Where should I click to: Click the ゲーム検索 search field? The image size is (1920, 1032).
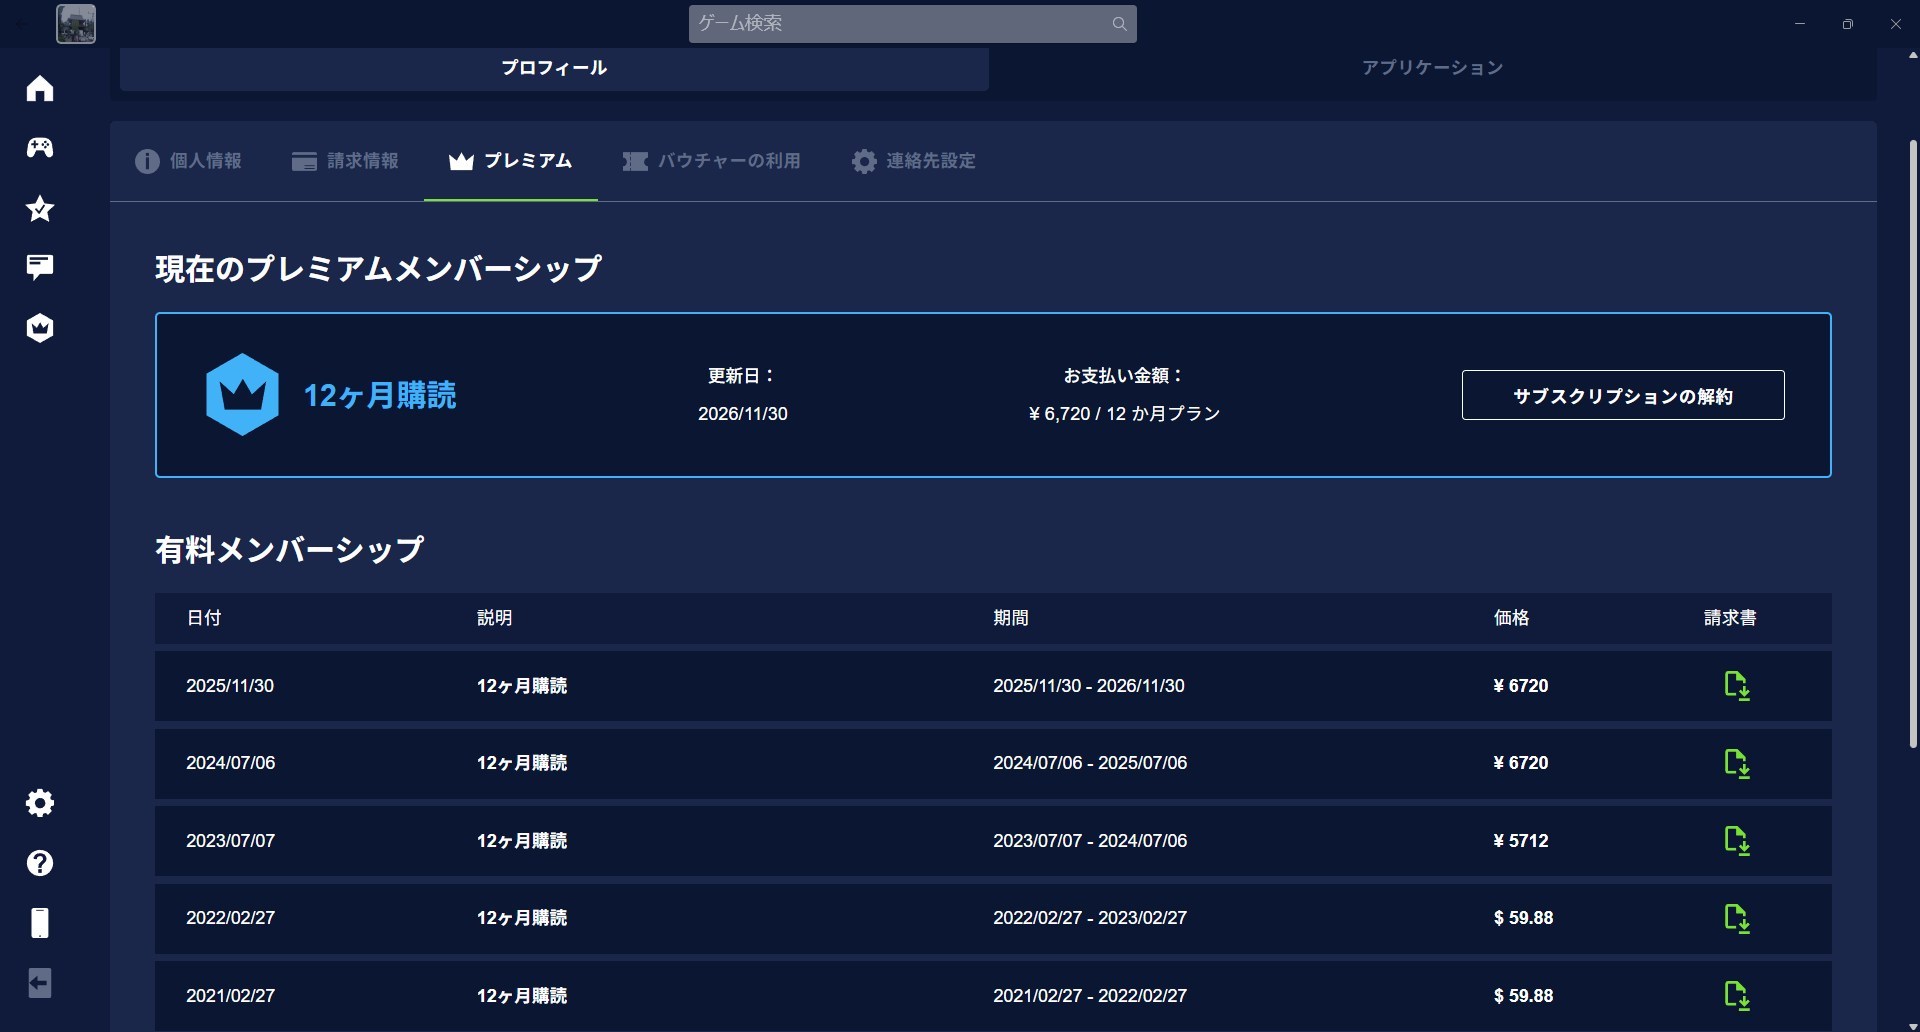coord(900,24)
